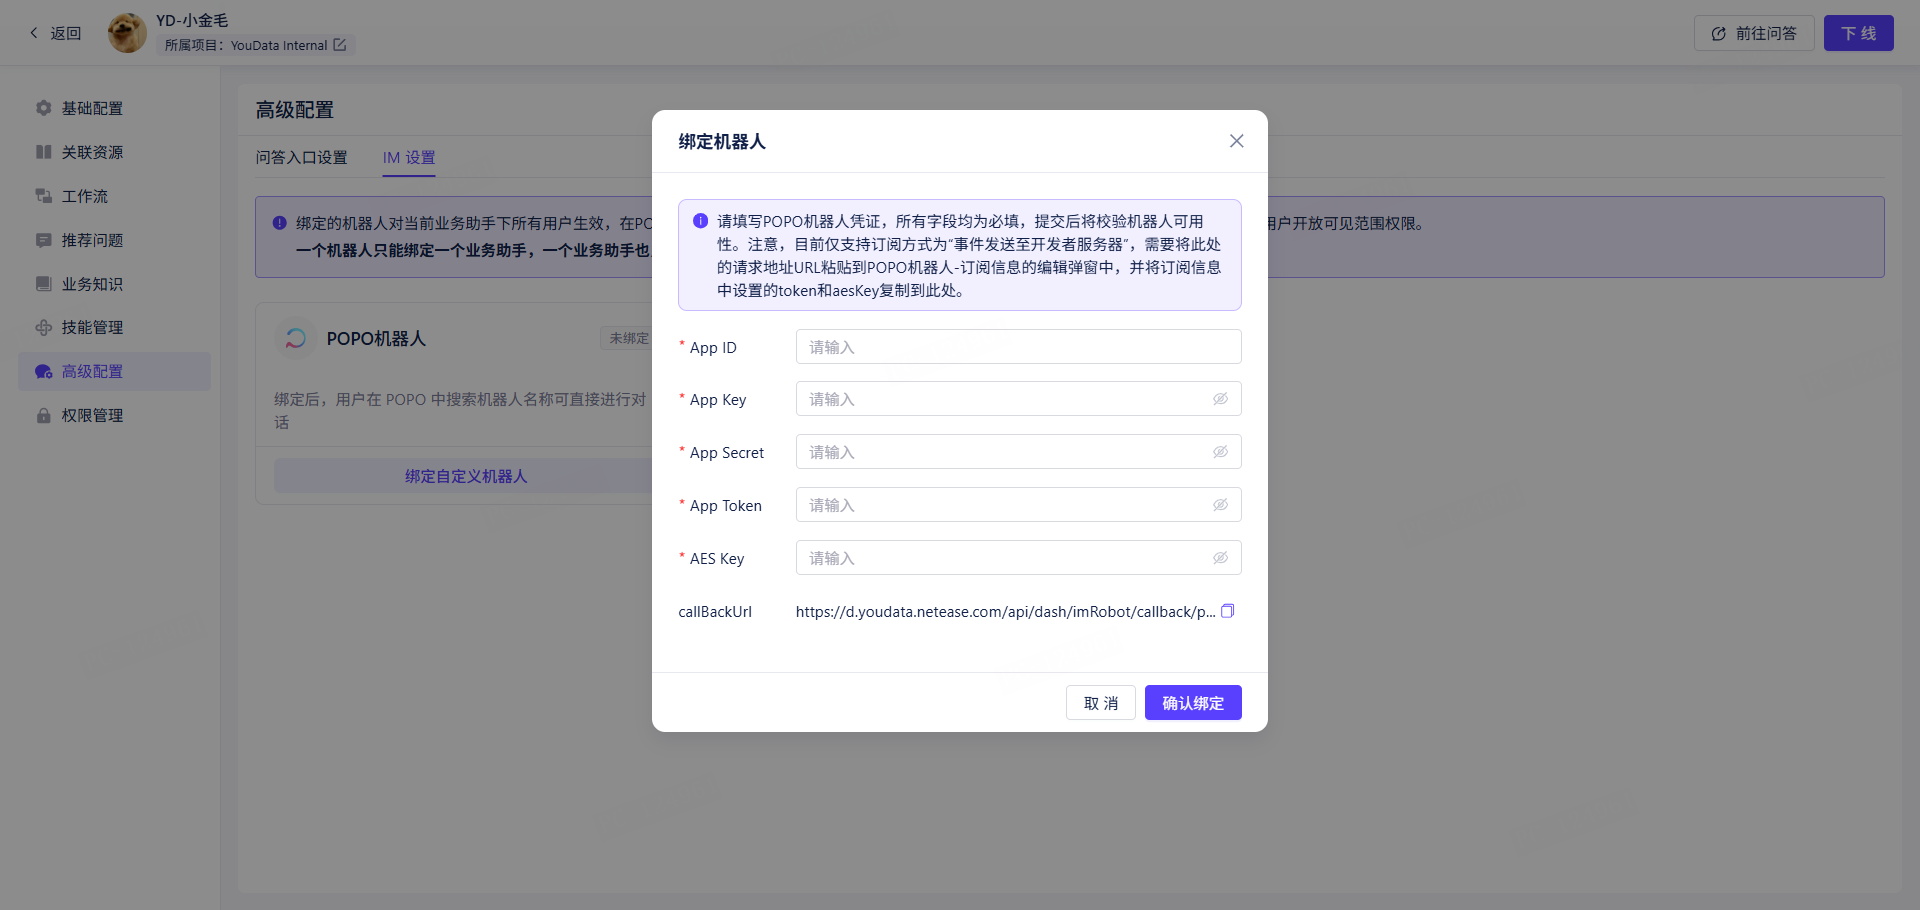Toggle AES Key visibility eye icon

(1220, 558)
